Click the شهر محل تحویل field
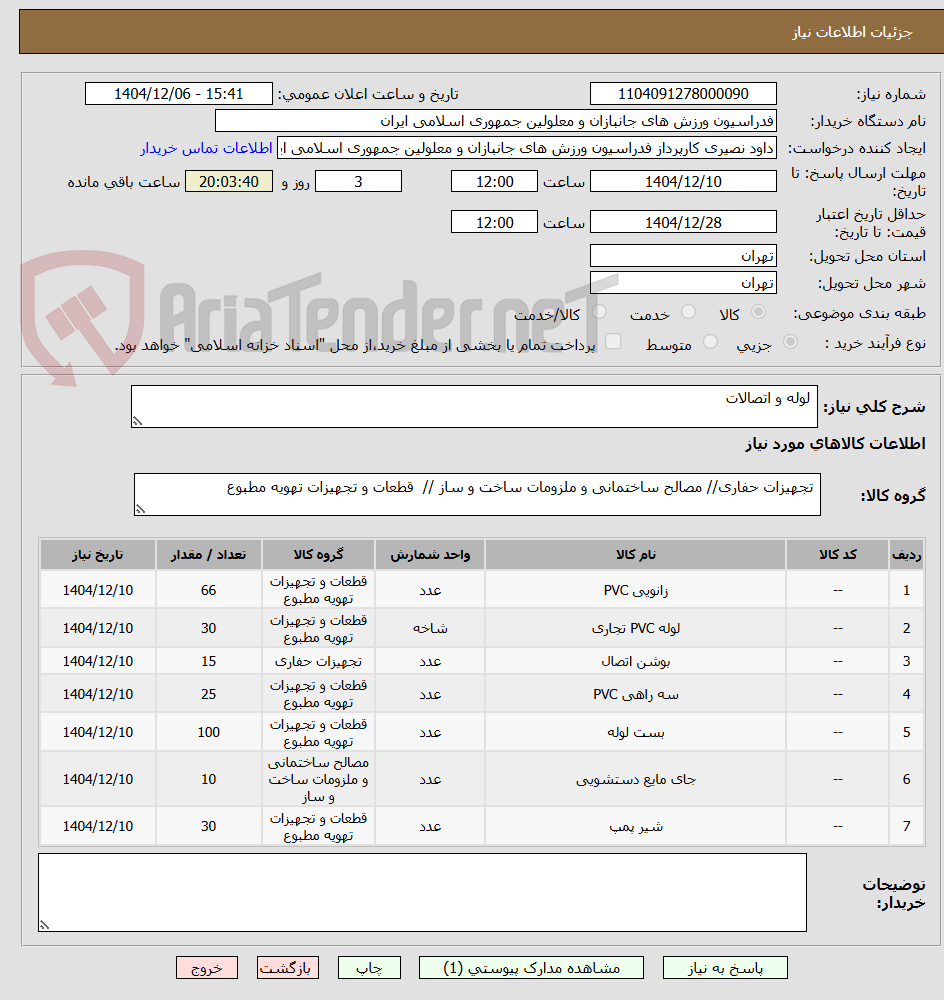Image resolution: width=944 pixels, height=1000 pixels. click(x=683, y=283)
